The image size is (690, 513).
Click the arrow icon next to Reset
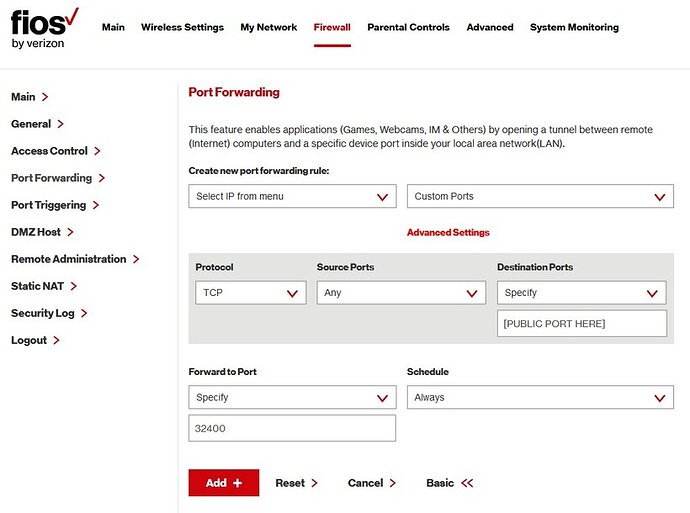[x=314, y=483]
